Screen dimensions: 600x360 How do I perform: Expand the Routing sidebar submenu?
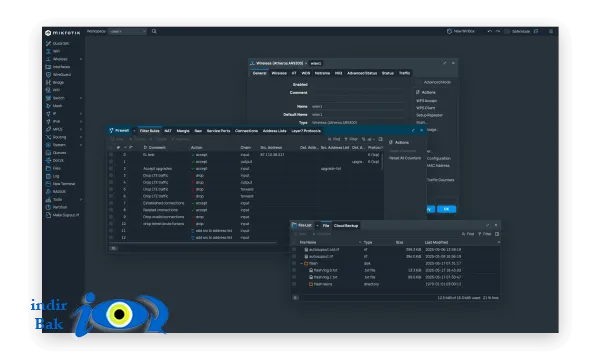(81, 137)
